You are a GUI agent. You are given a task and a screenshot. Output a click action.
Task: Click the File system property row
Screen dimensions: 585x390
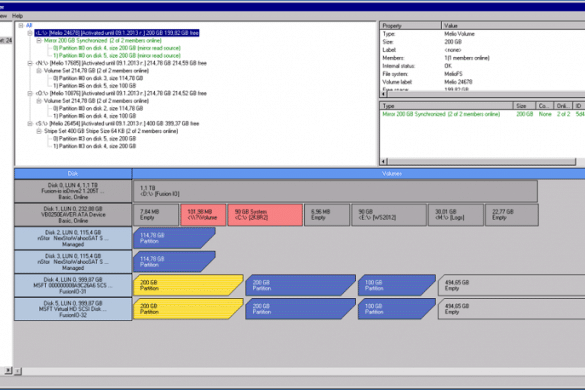pyautogui.click(x=483, y=74)
